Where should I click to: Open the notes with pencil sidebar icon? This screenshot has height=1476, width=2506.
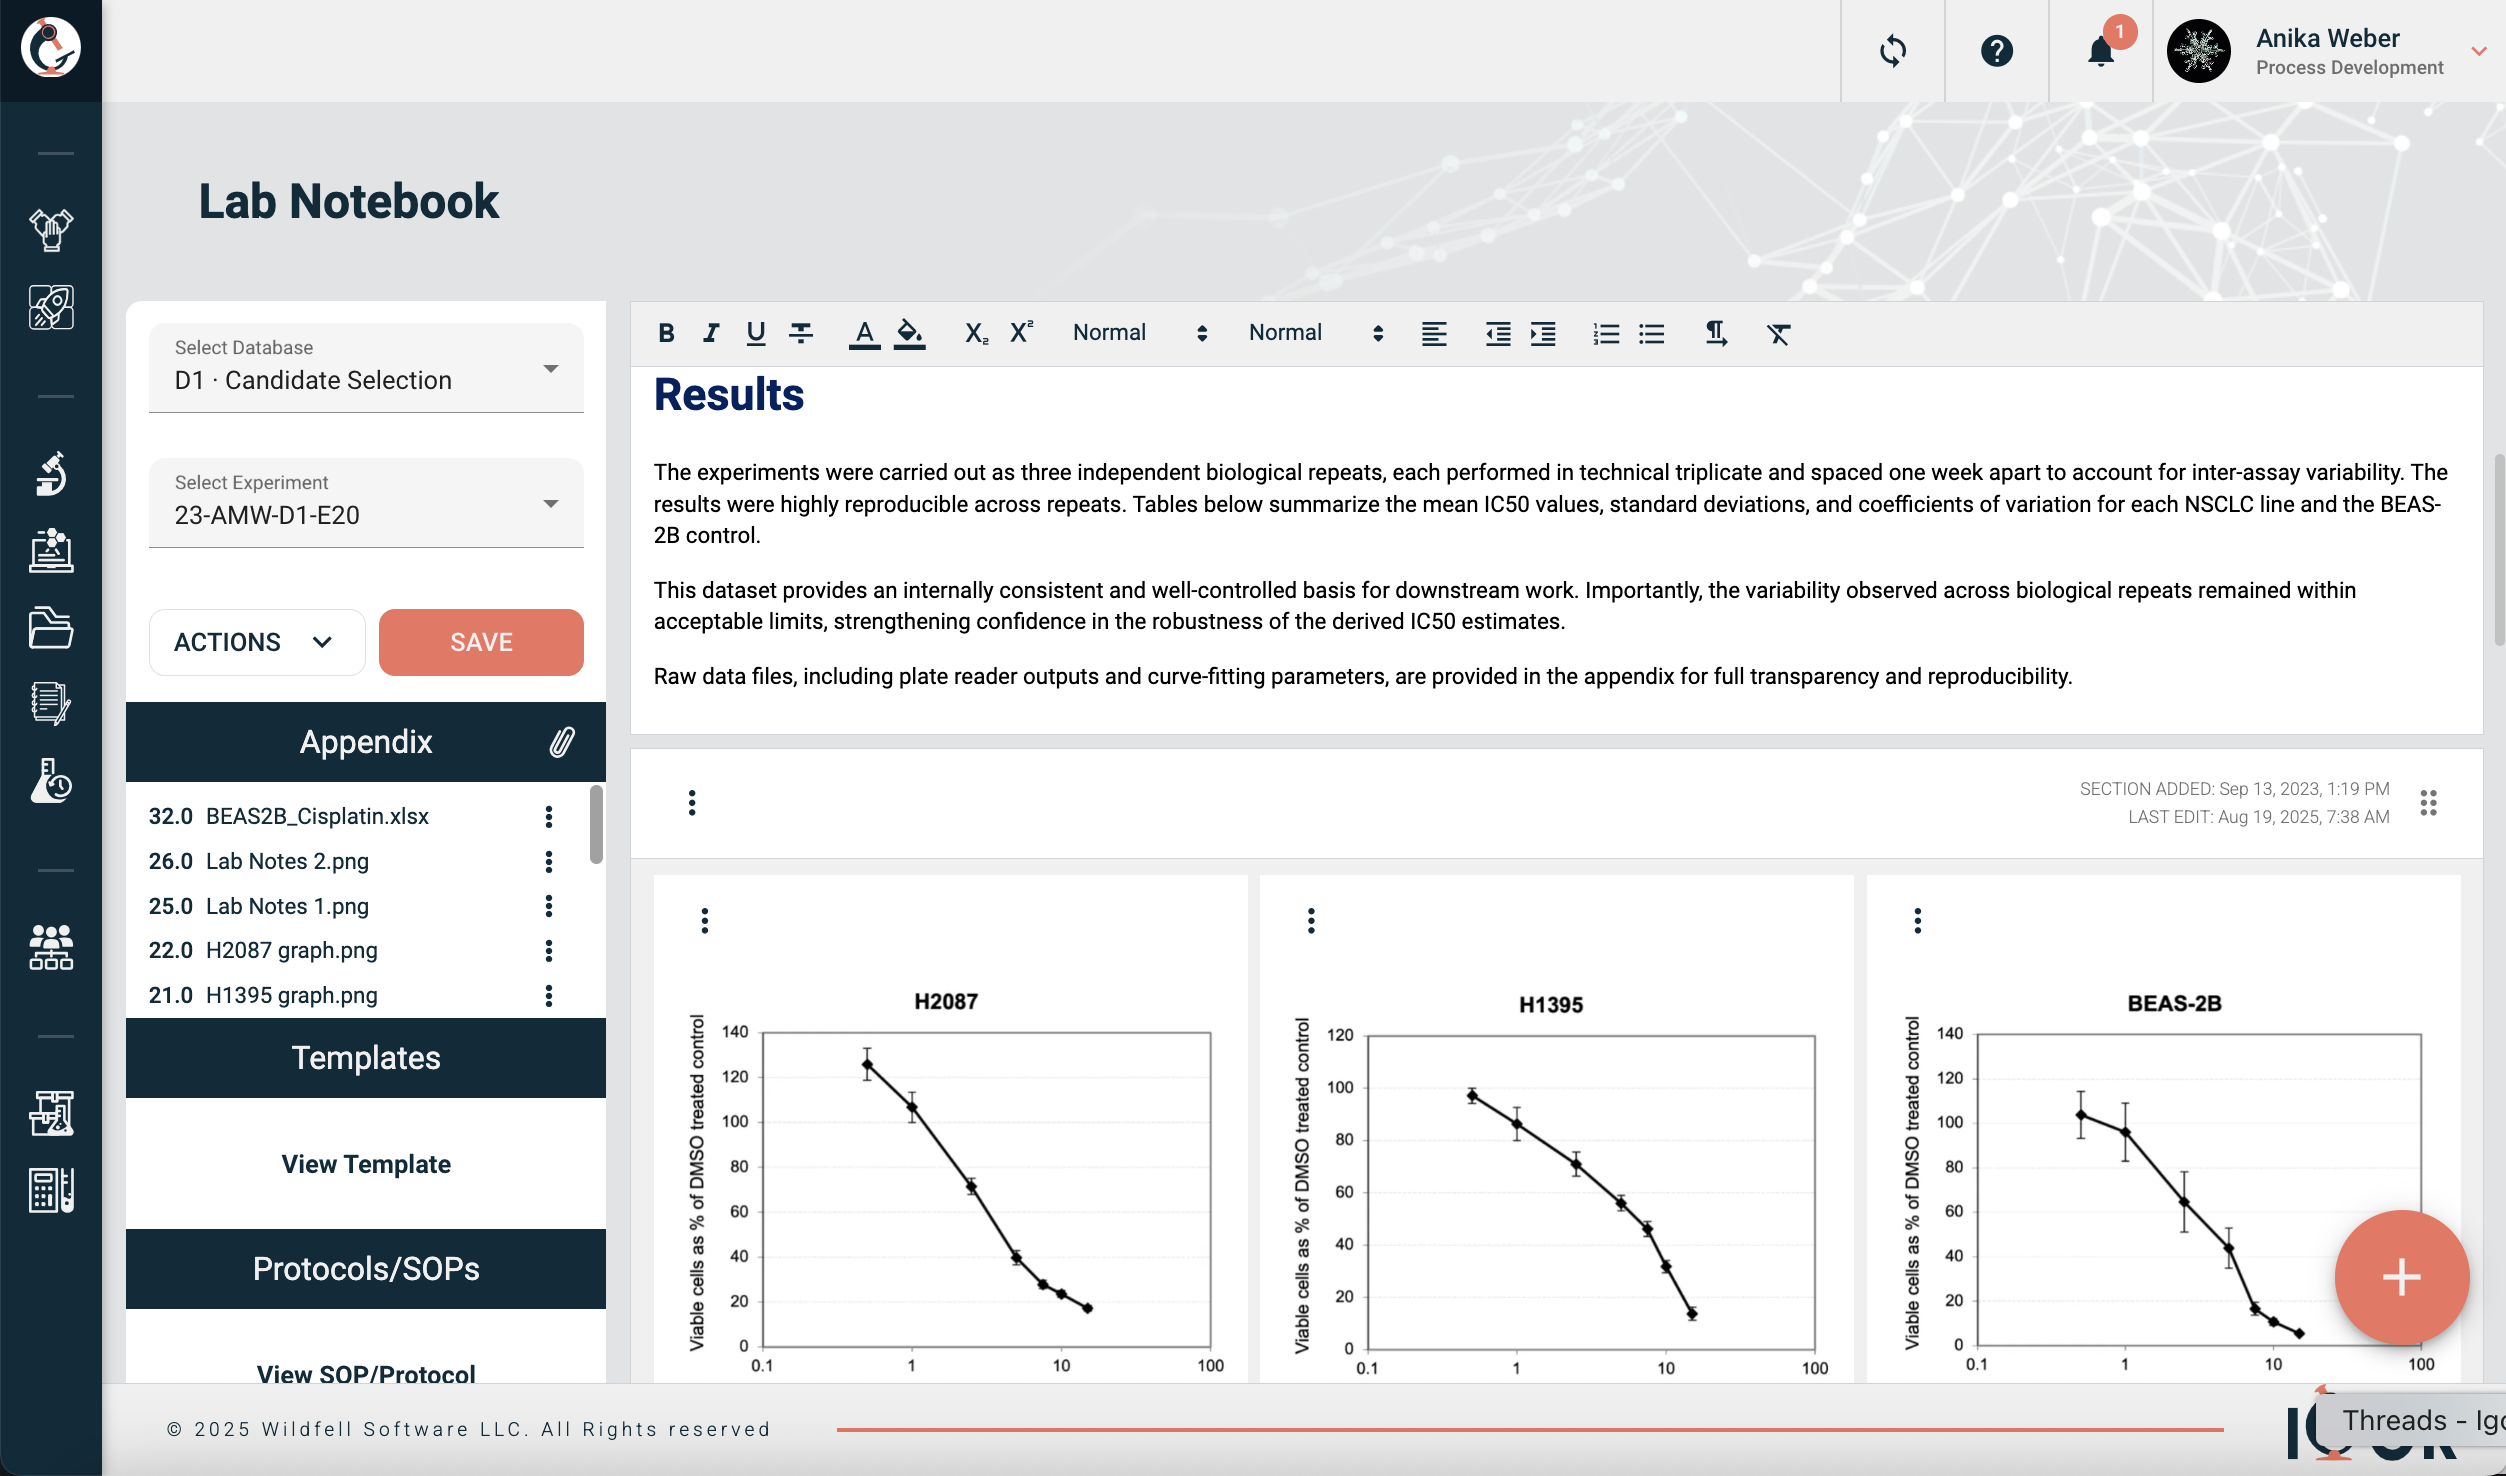(51, 704)
